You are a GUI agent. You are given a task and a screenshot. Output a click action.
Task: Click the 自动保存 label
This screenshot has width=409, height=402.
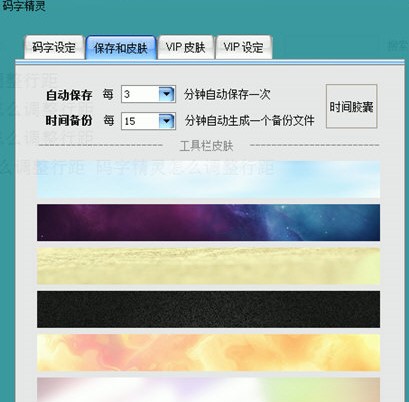point(69,95)
